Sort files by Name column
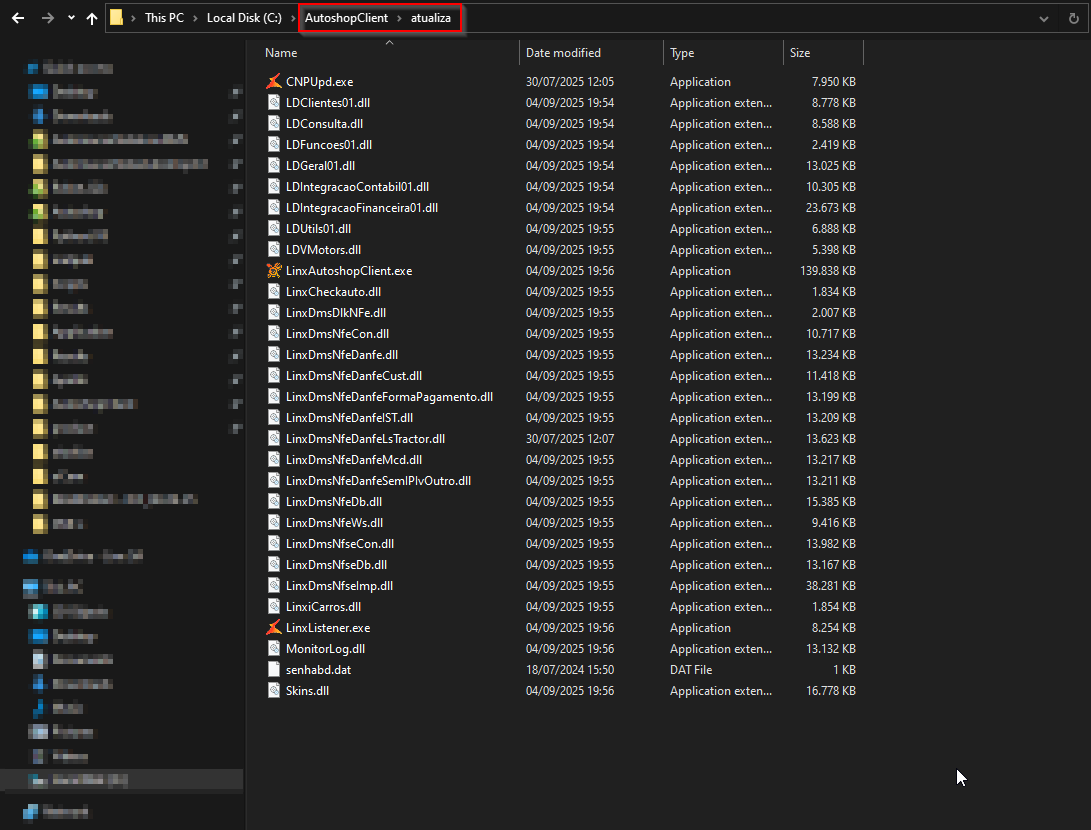 [x=281, y=53]
